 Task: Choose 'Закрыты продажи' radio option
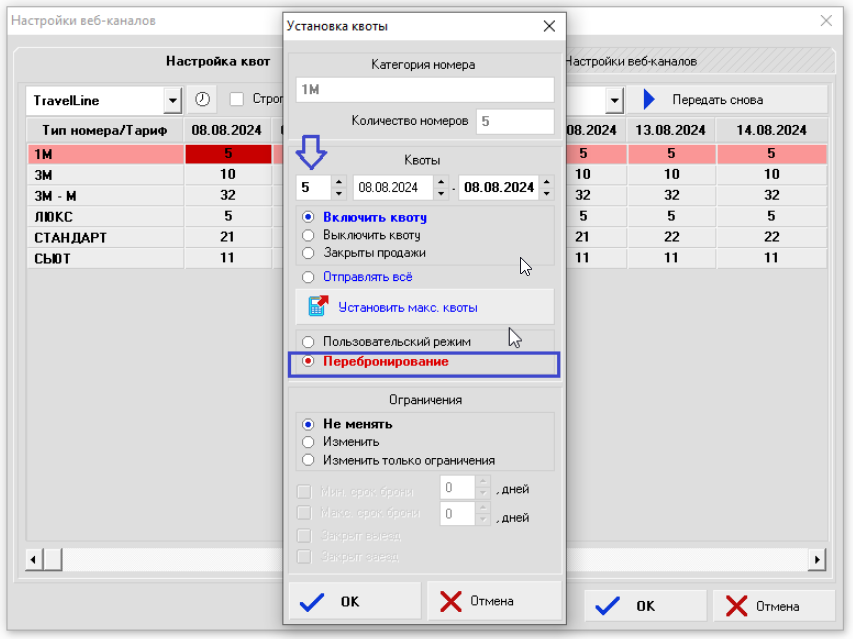(x=308, y=253)
